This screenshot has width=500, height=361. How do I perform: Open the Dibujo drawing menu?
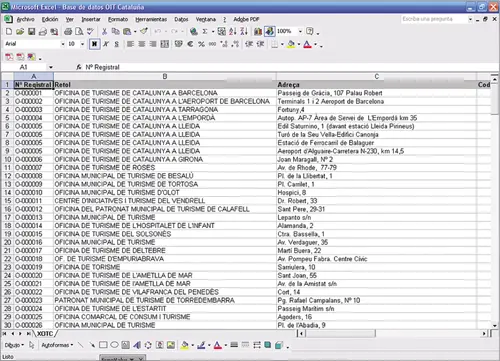point(14,345)
